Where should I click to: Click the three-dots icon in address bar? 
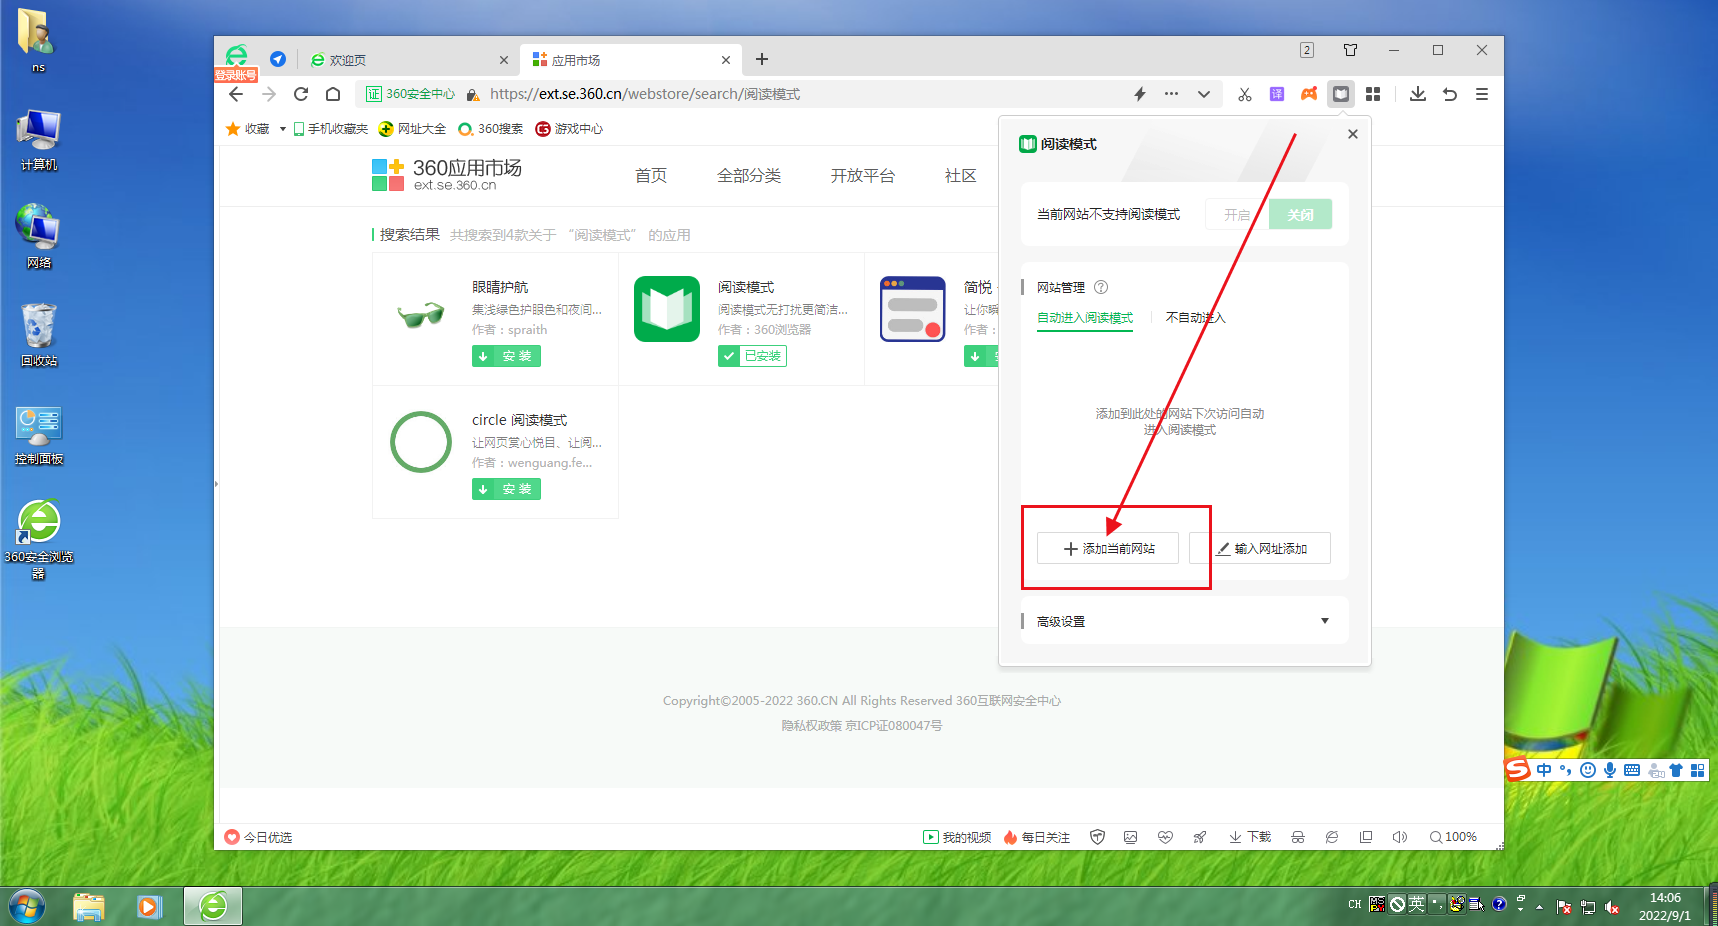point(1171,94)
